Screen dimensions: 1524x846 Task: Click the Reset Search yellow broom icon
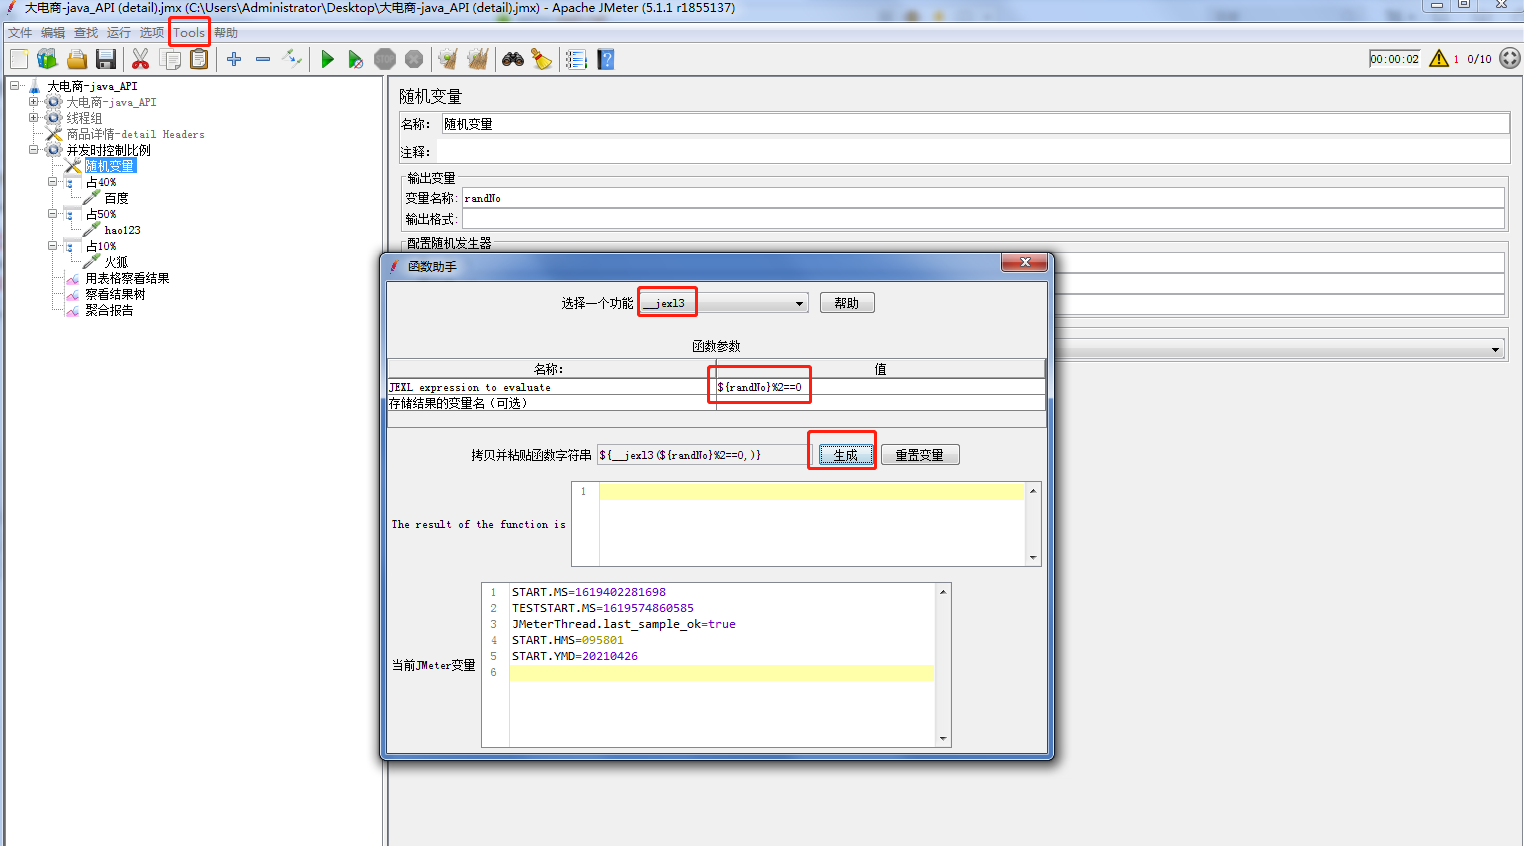(541, 59)
